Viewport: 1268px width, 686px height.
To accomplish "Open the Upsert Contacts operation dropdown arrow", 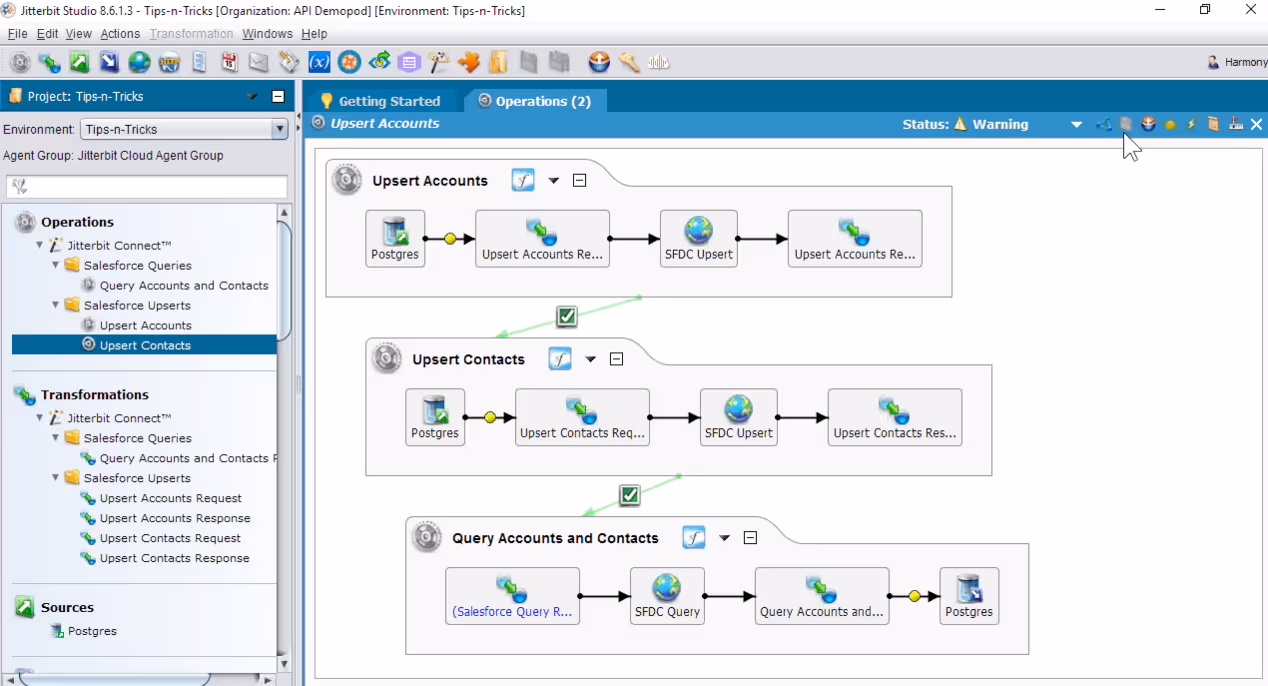I will 591,359.
